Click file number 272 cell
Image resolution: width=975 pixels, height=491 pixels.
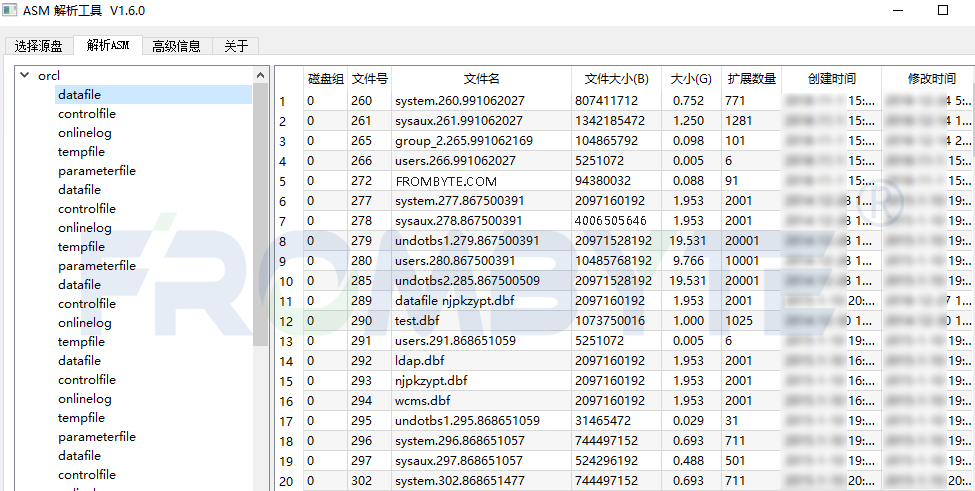point(370,181)
